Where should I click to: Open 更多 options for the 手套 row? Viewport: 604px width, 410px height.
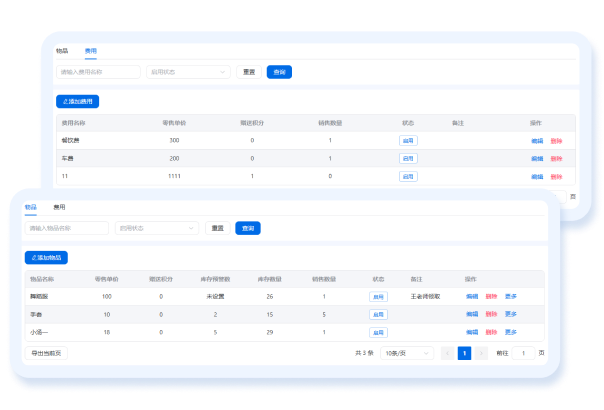pos(511,314)
